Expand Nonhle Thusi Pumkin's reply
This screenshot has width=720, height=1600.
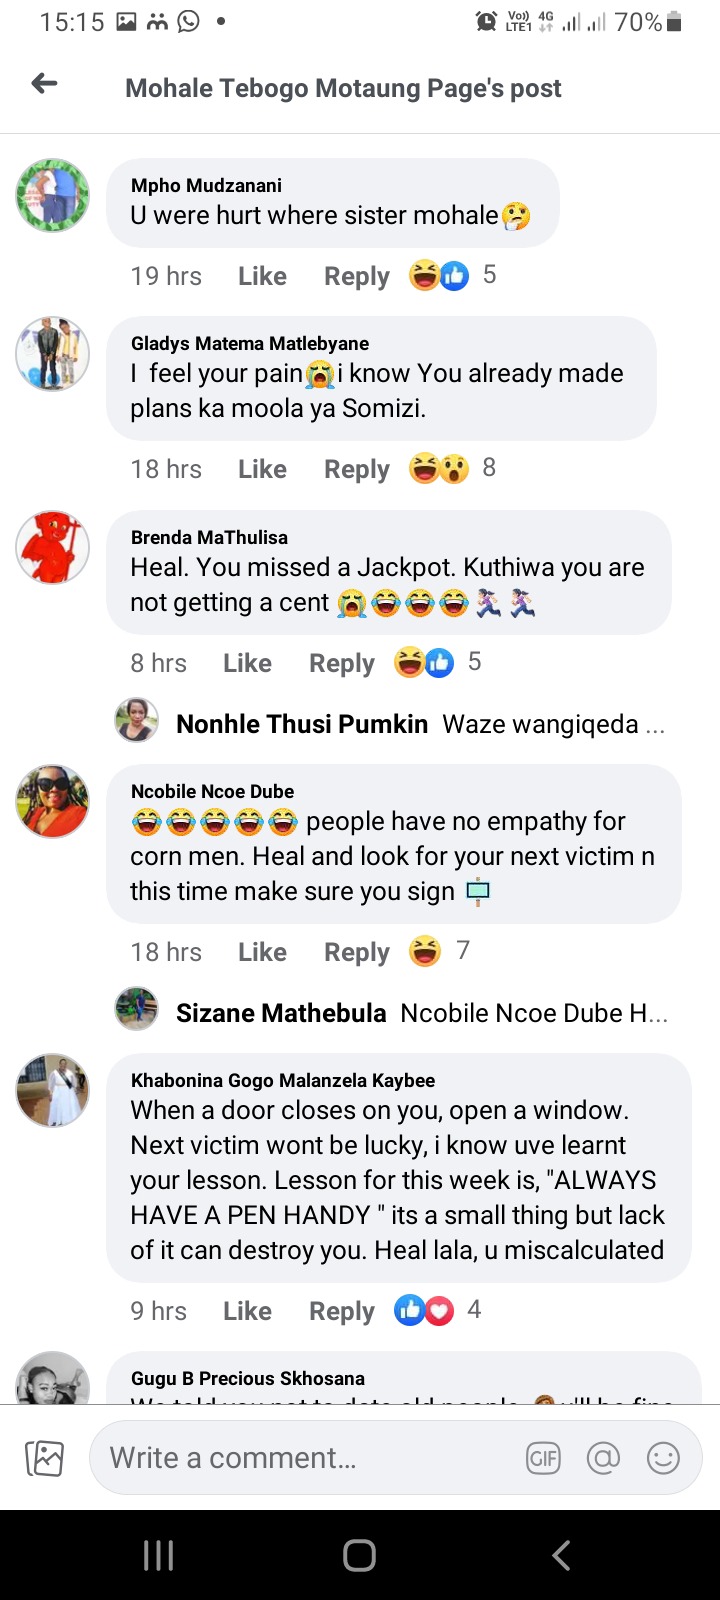390,724
